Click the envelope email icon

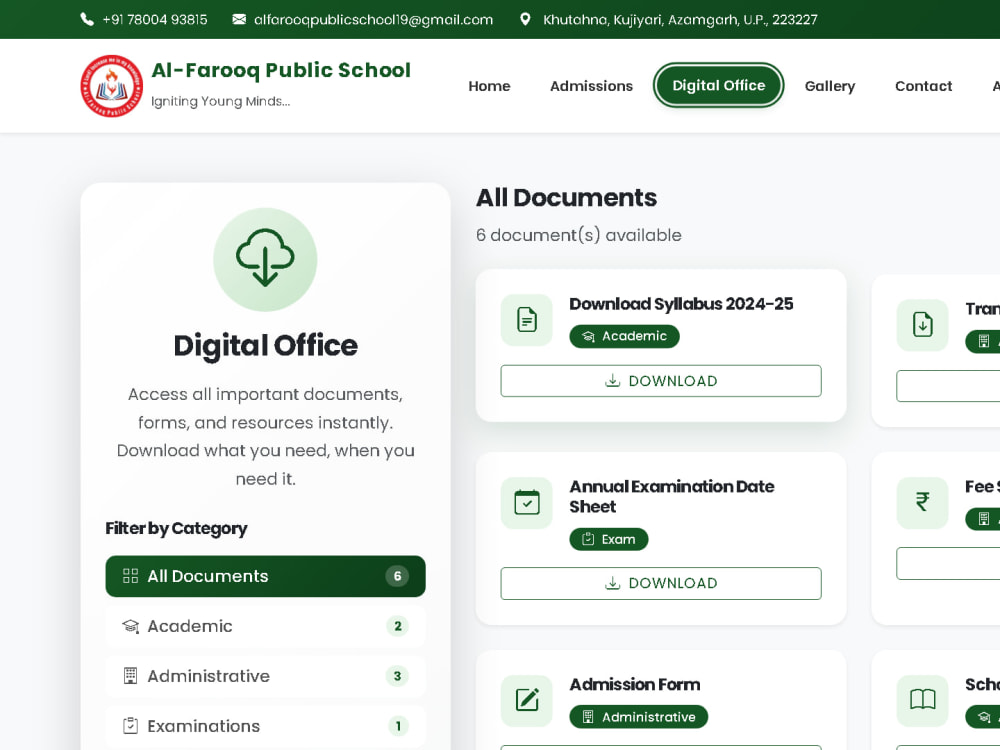(239, 19)
